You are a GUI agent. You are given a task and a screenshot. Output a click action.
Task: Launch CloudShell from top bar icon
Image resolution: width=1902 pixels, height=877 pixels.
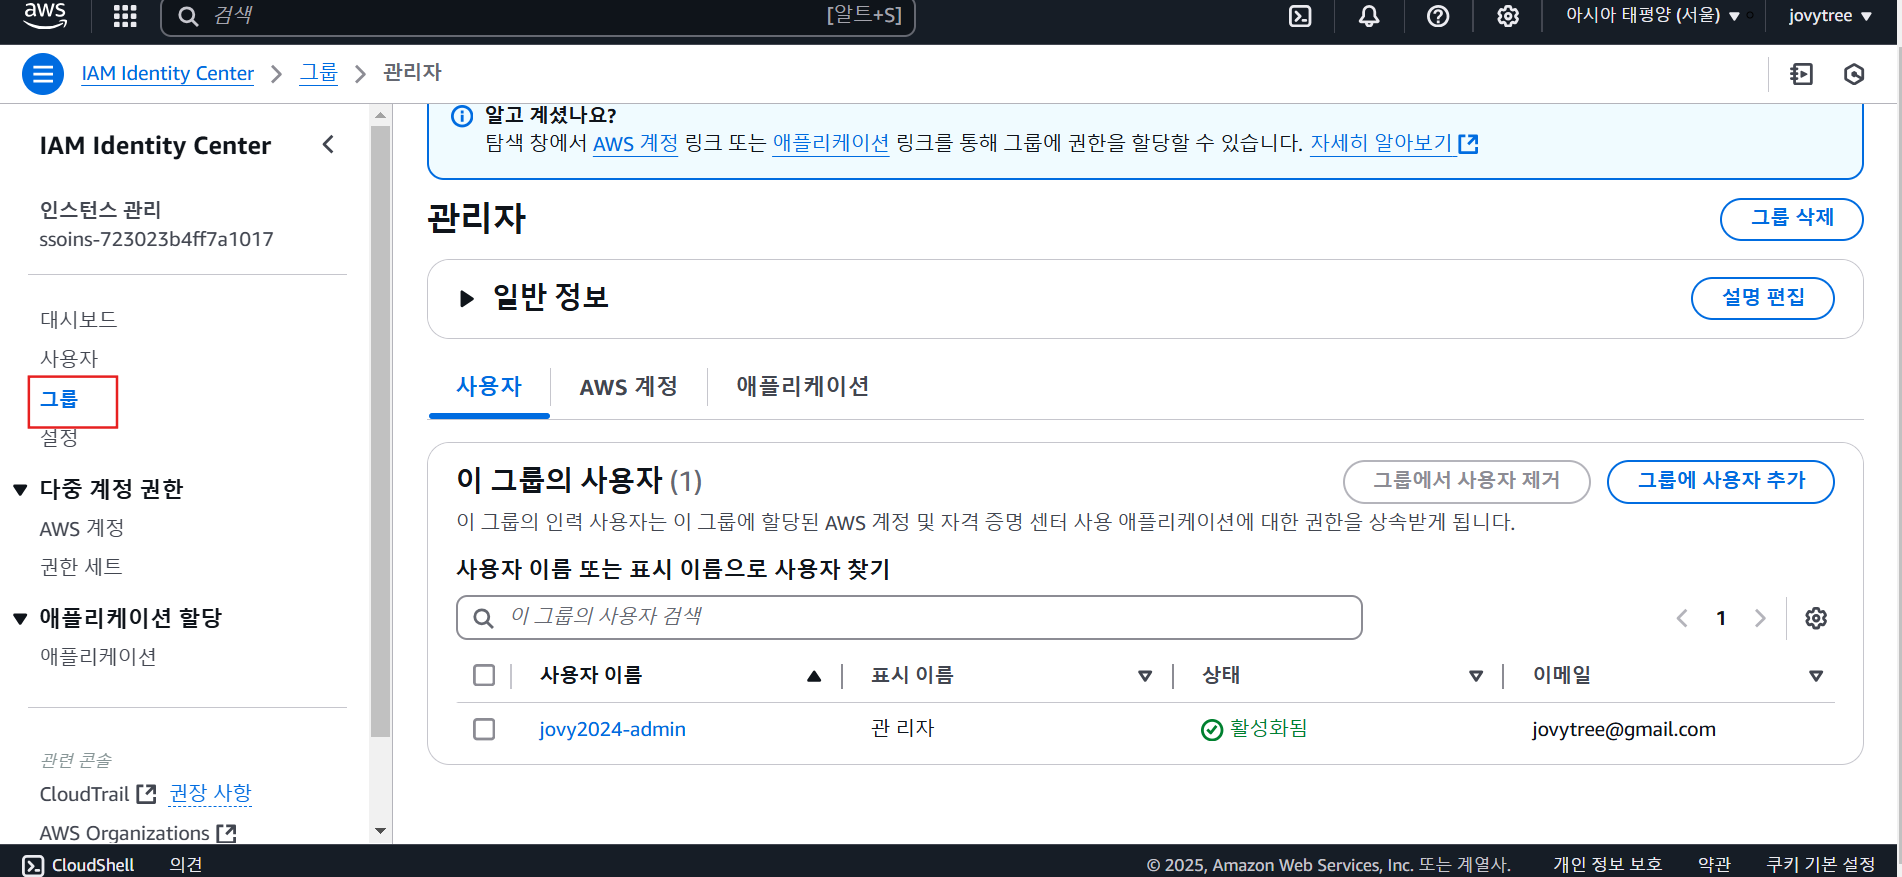[1300, 16]
